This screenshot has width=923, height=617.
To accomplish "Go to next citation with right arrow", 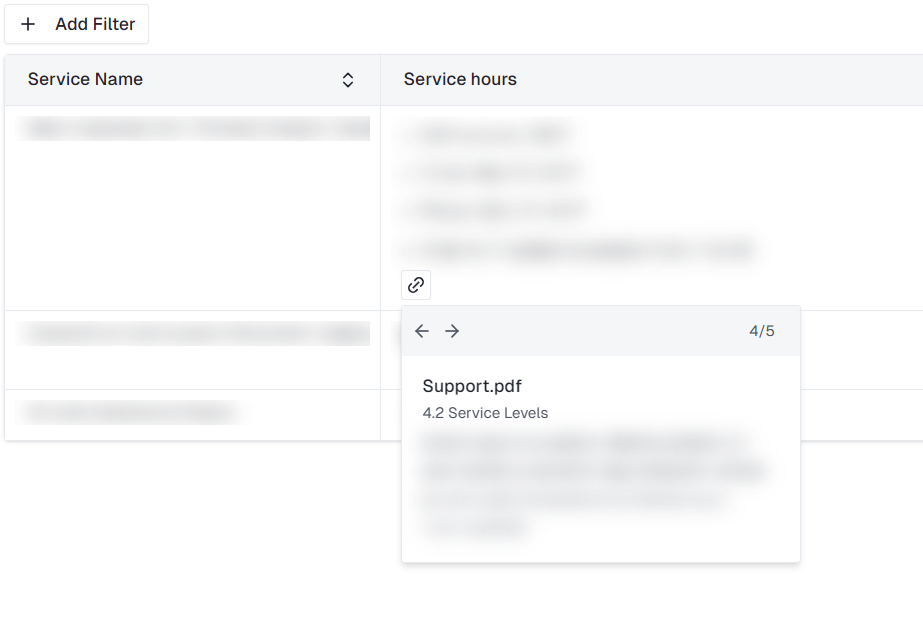I will [452, 331].
